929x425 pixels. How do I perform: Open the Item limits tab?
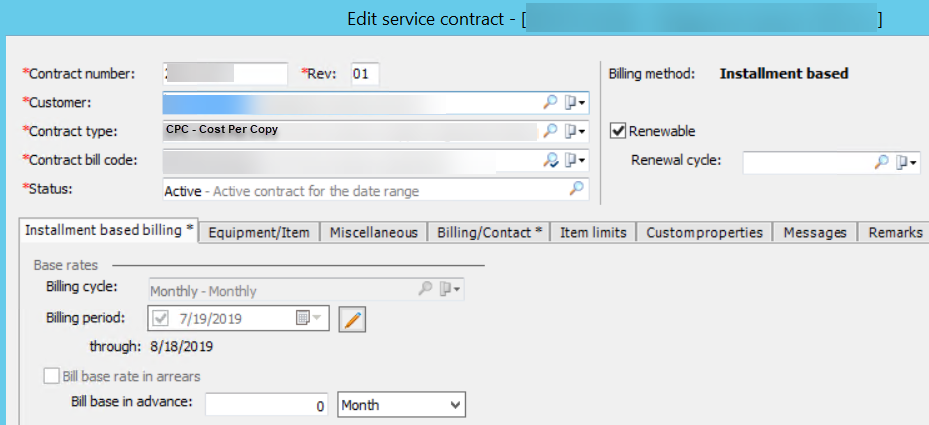tap(593, 233)
